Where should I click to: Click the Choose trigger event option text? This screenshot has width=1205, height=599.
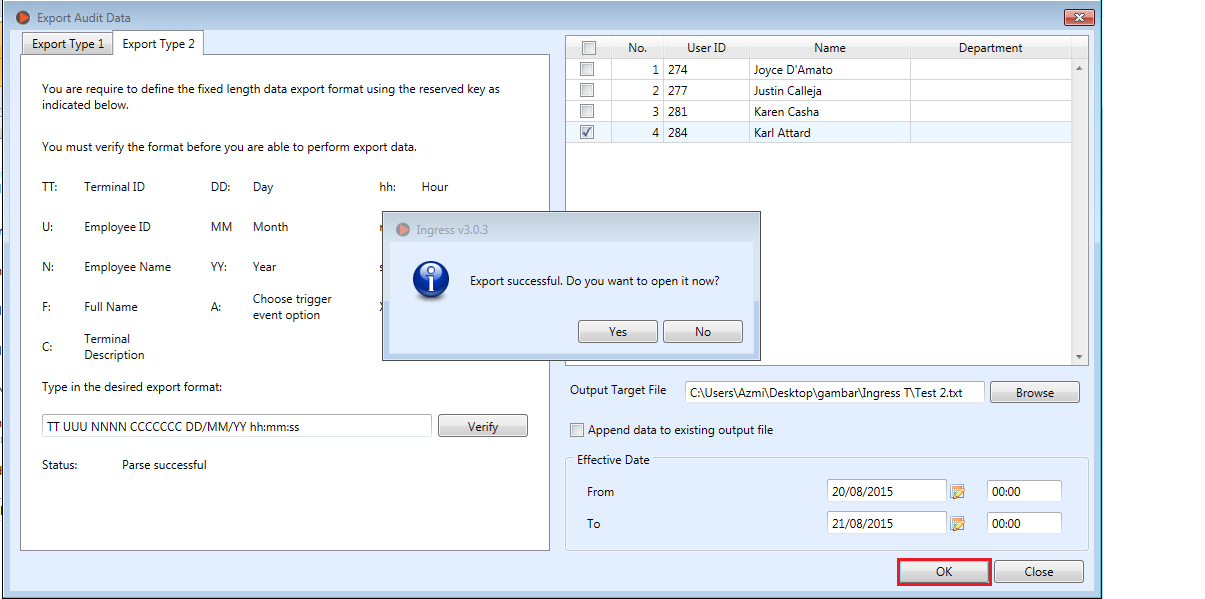292,307
